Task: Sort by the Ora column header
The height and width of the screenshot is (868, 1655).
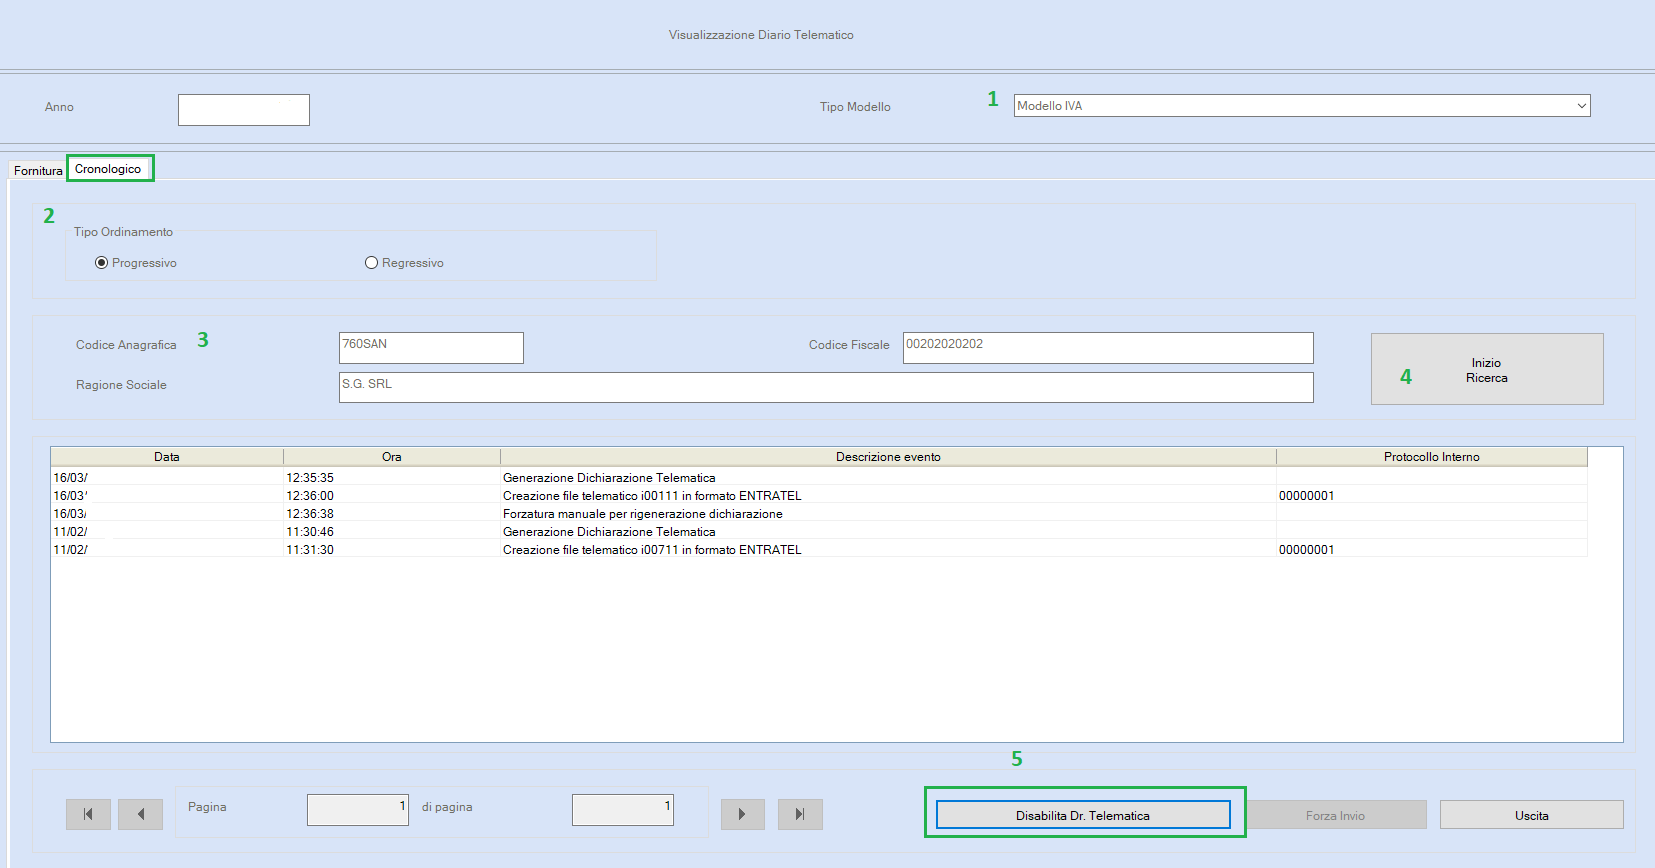Action: pos(392,457)
